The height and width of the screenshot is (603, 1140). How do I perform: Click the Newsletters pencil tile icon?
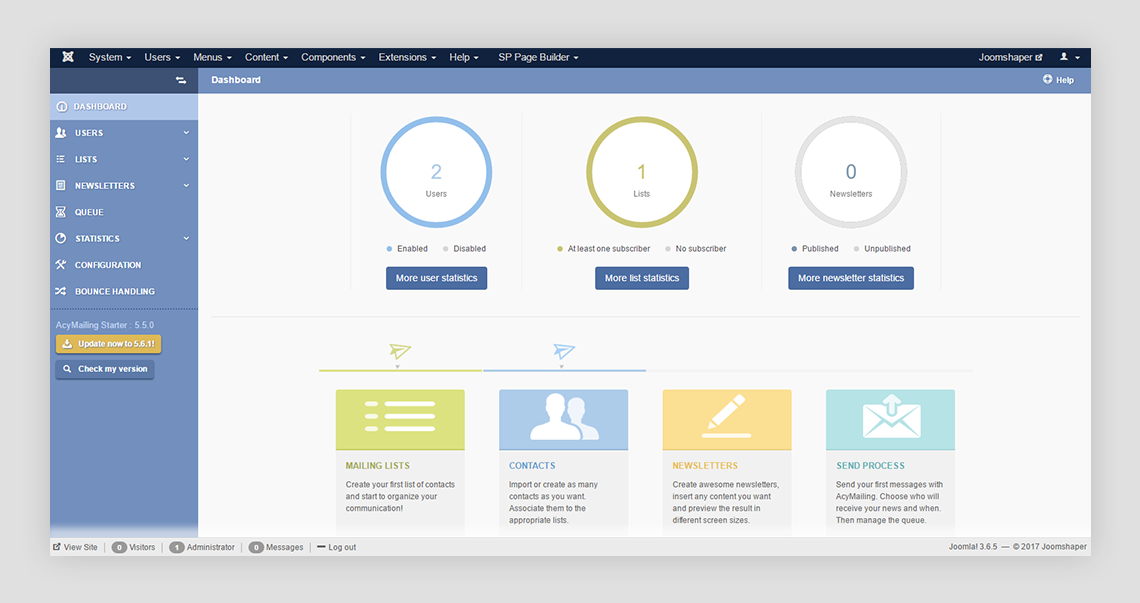click(x=726, y=419)
